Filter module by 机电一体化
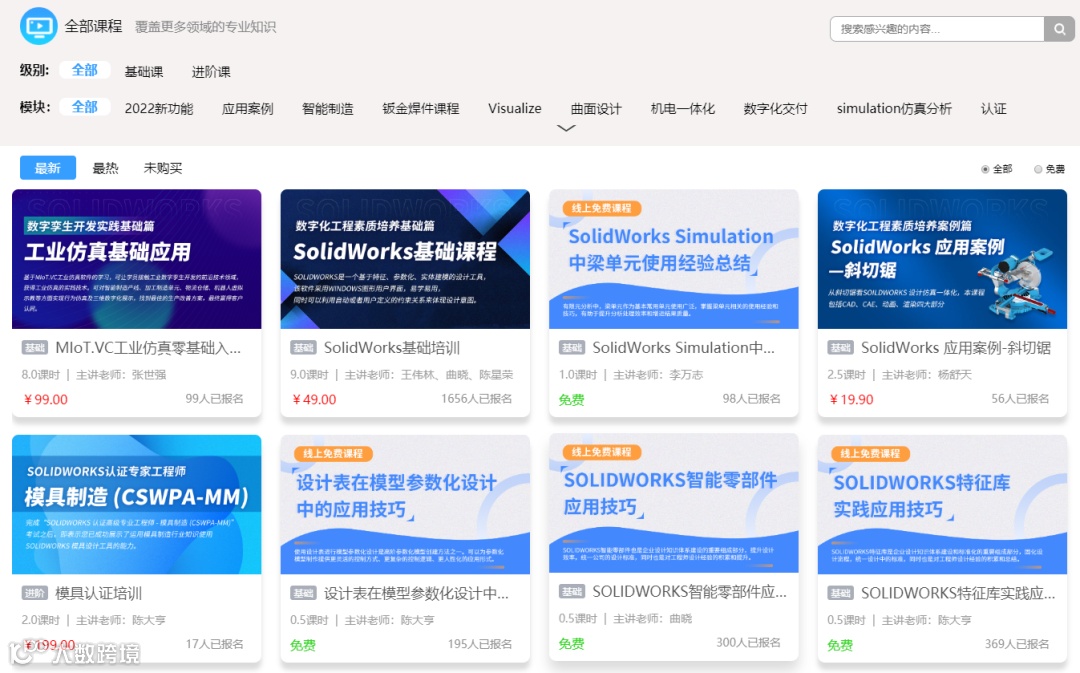The height and width of the screenshot is (673, 1080). pos(683,109)
